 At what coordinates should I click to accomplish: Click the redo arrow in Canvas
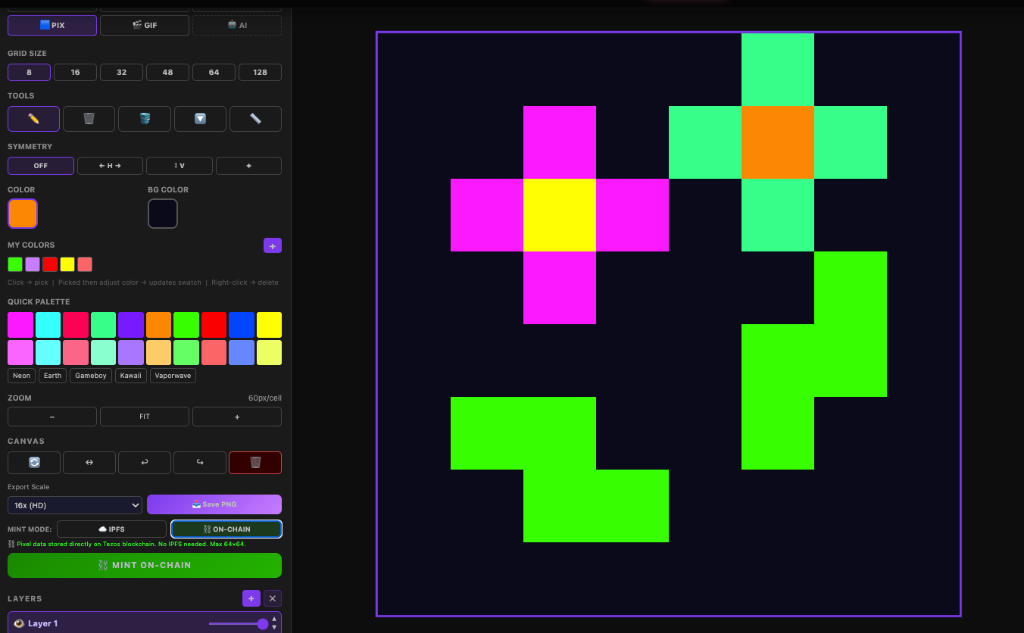199,462
